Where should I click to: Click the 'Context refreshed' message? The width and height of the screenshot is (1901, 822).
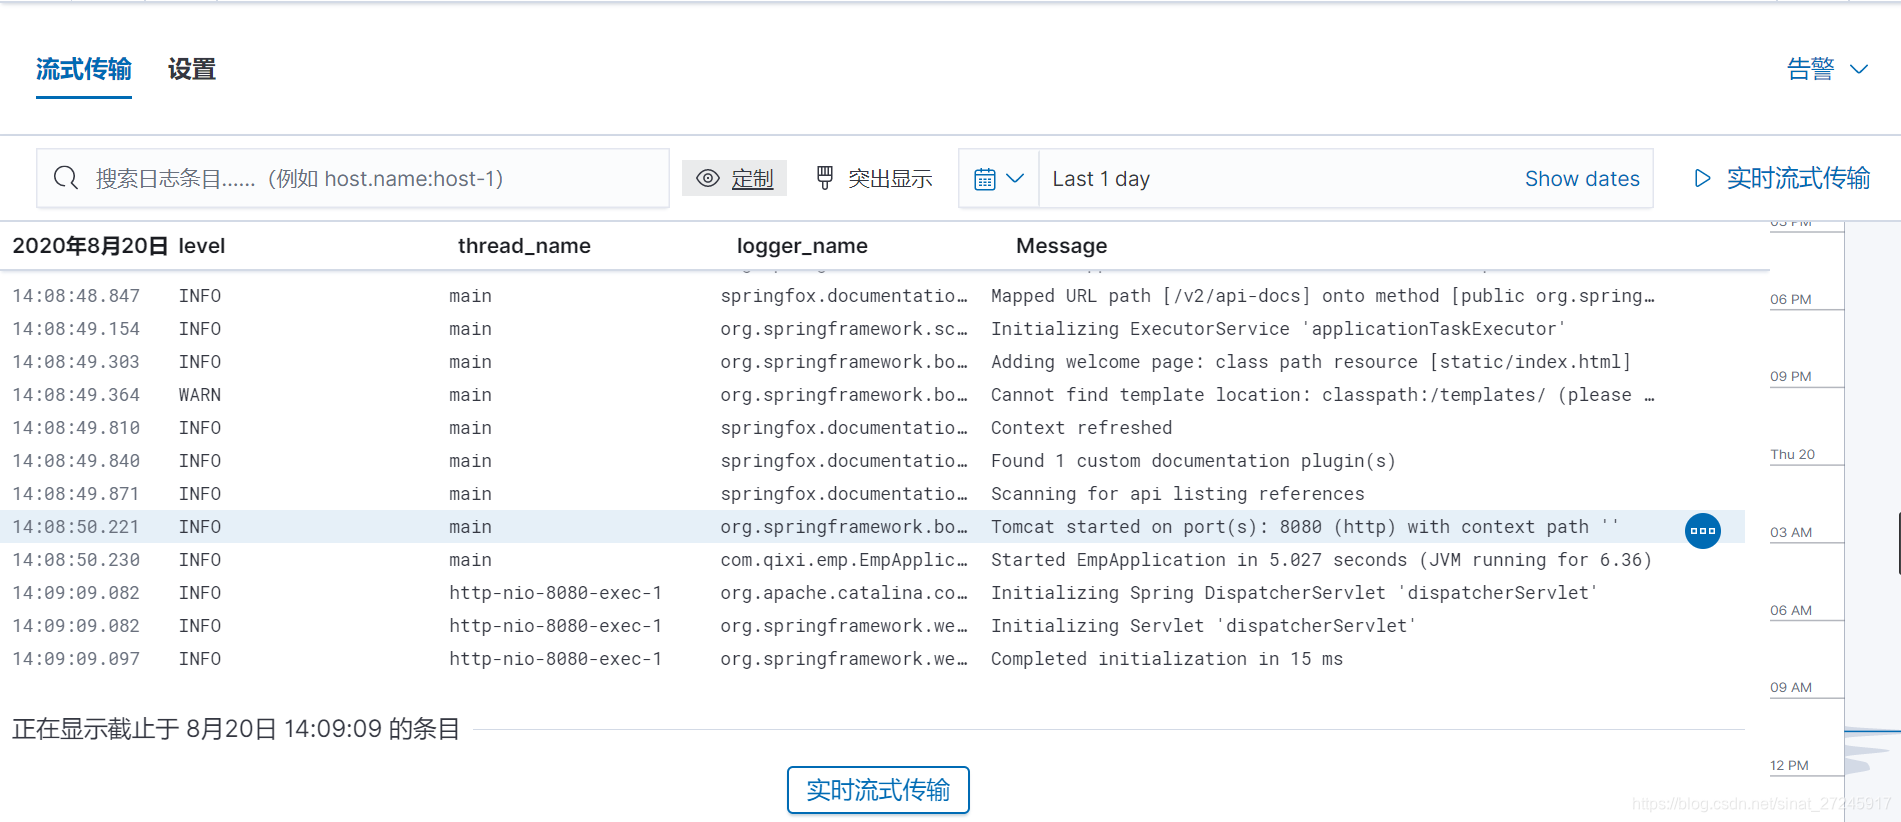(1081, 428)
